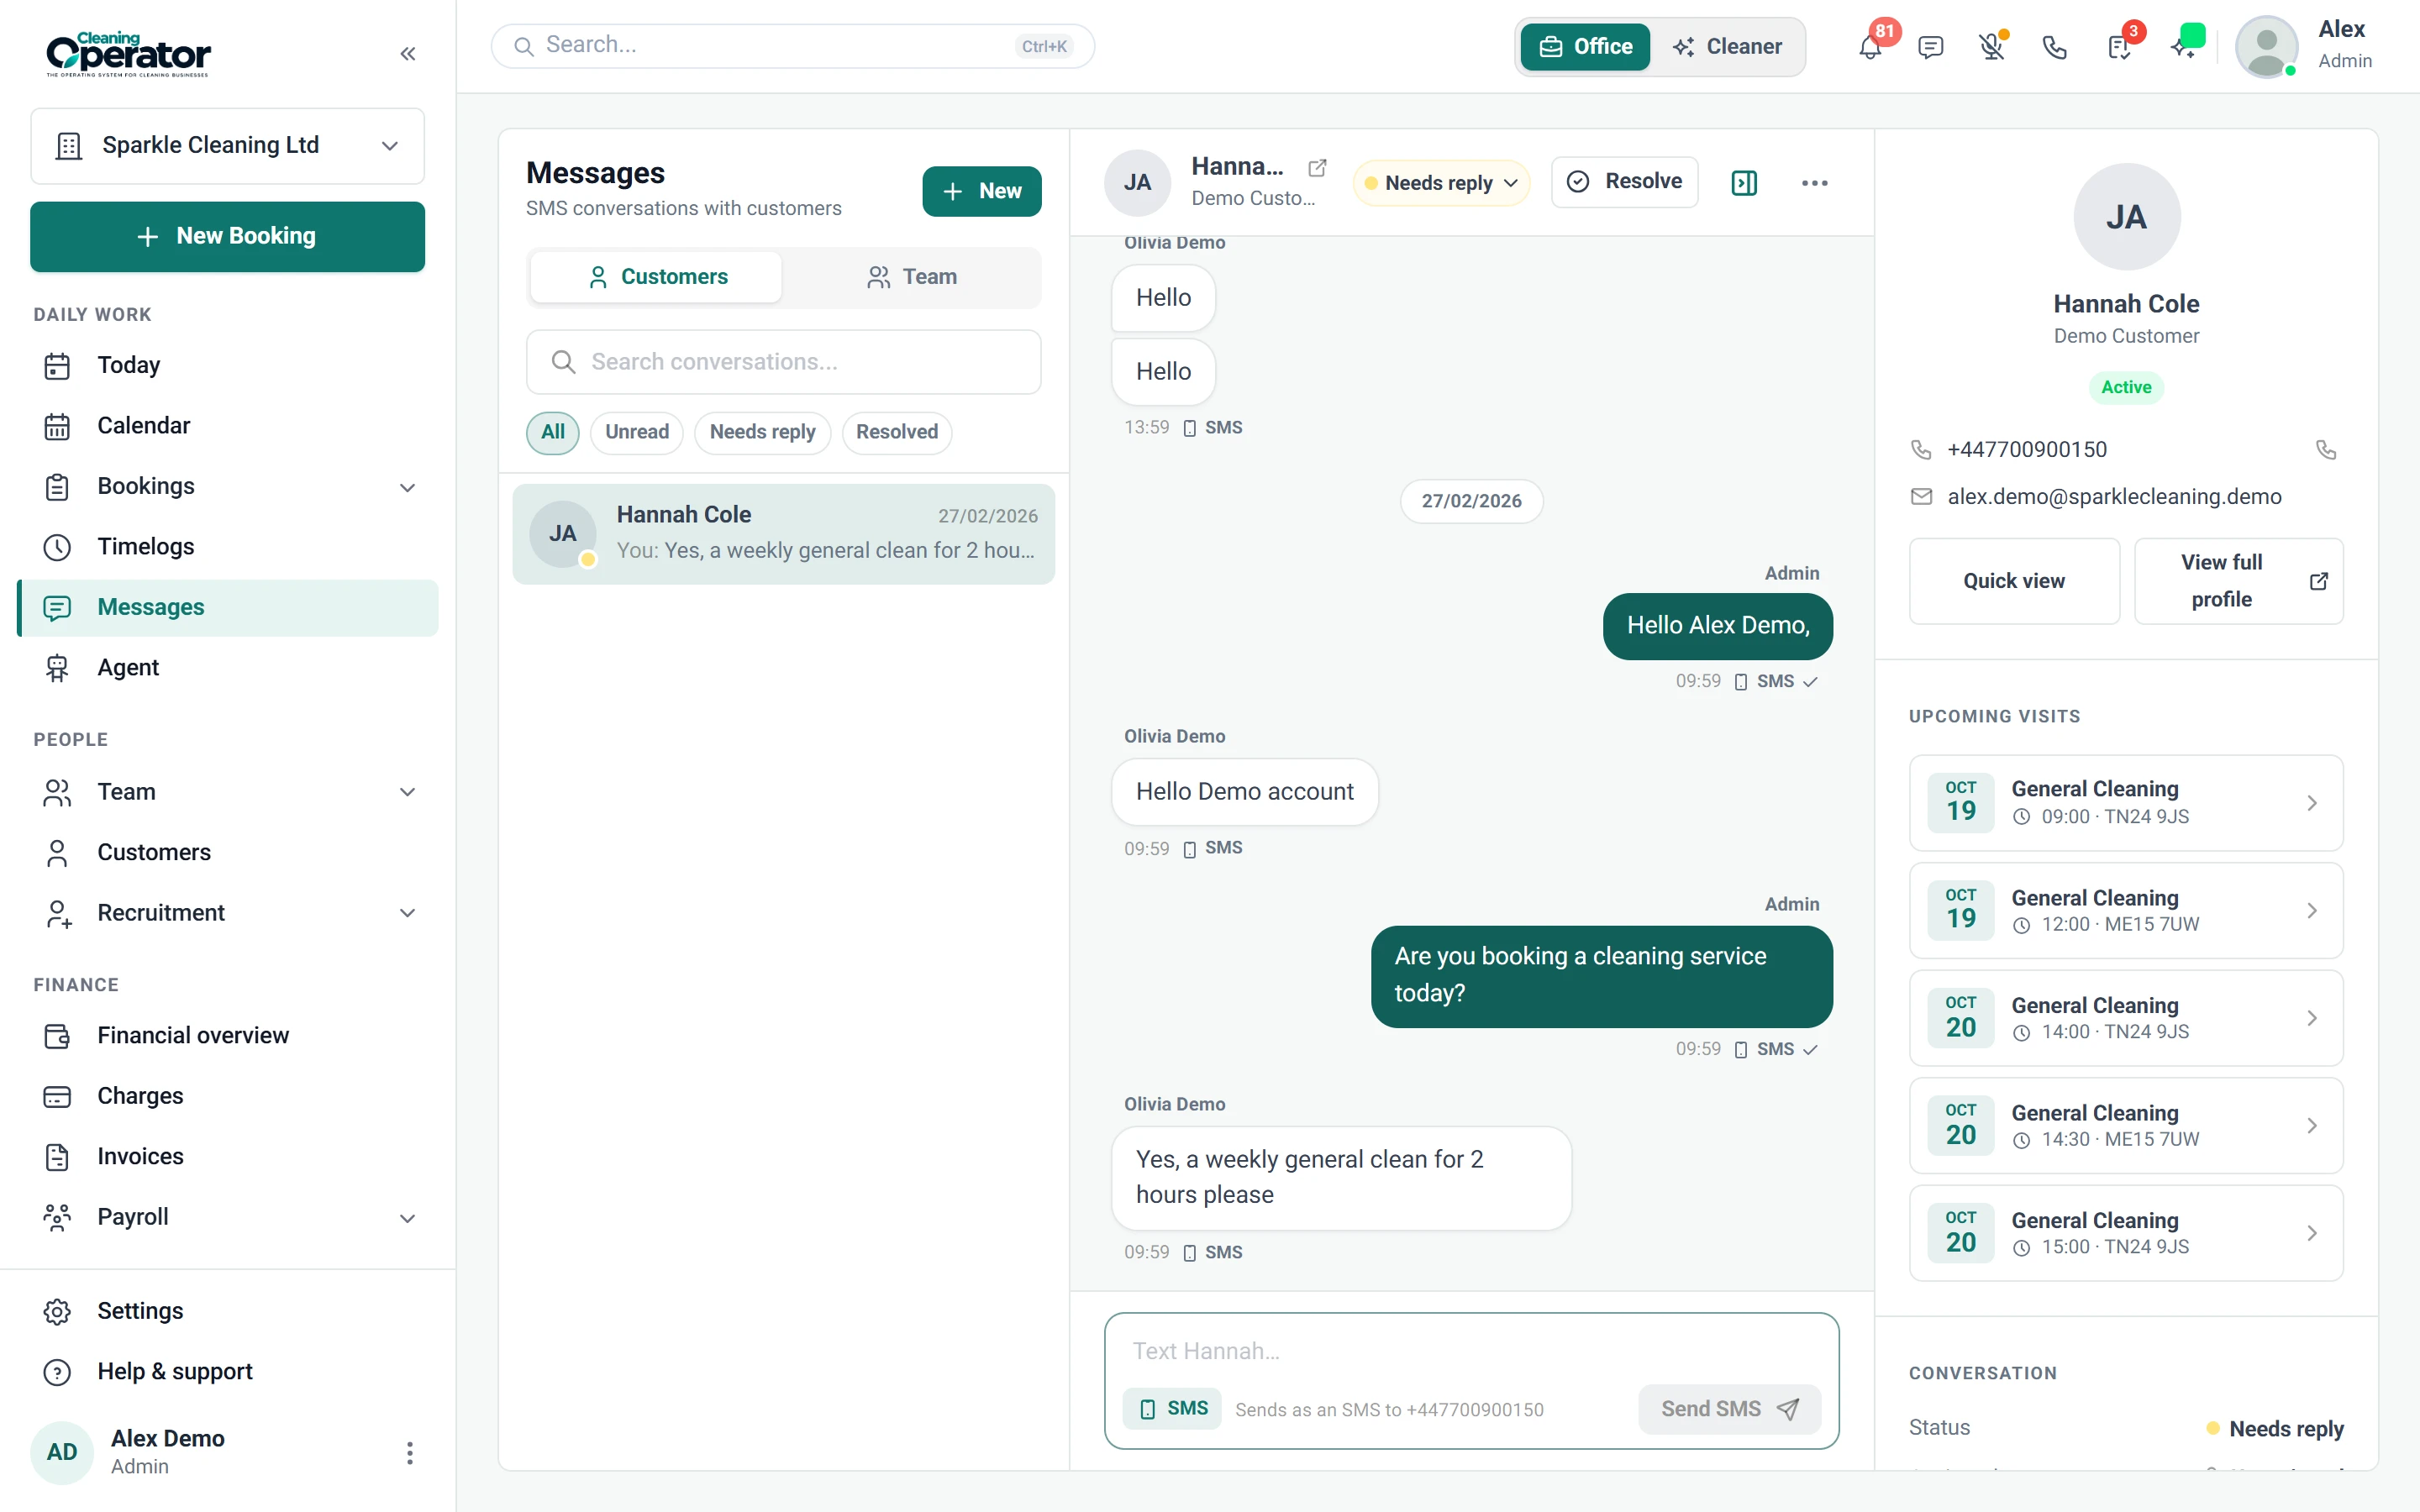This screenshot has height=1512, width=2420.
Task: Switch to the Team messages tab
Action: click(x=911, y=277)
